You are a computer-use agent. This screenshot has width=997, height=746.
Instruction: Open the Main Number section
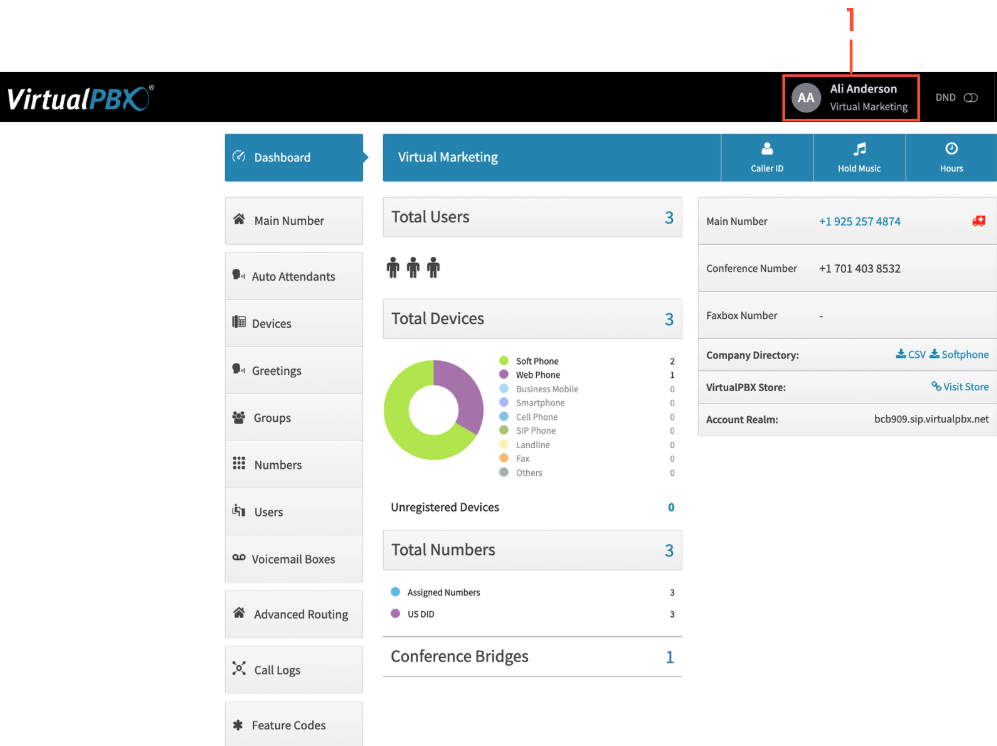pos(294,221)
